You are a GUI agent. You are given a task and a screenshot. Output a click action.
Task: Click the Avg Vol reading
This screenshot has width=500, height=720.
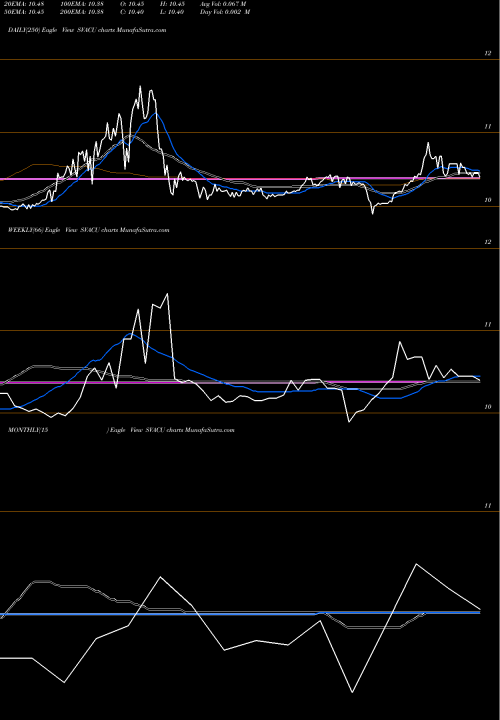223,3
